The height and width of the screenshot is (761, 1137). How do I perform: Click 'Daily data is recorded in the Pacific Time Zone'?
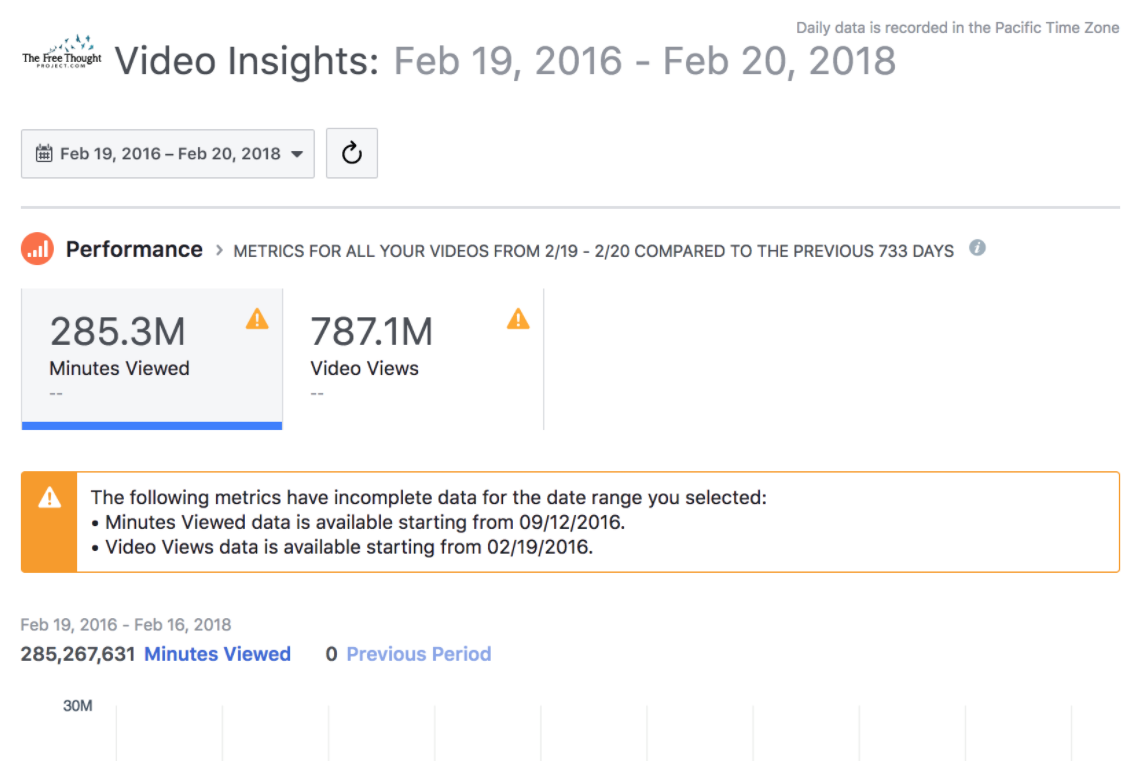[x=957, y=28]
